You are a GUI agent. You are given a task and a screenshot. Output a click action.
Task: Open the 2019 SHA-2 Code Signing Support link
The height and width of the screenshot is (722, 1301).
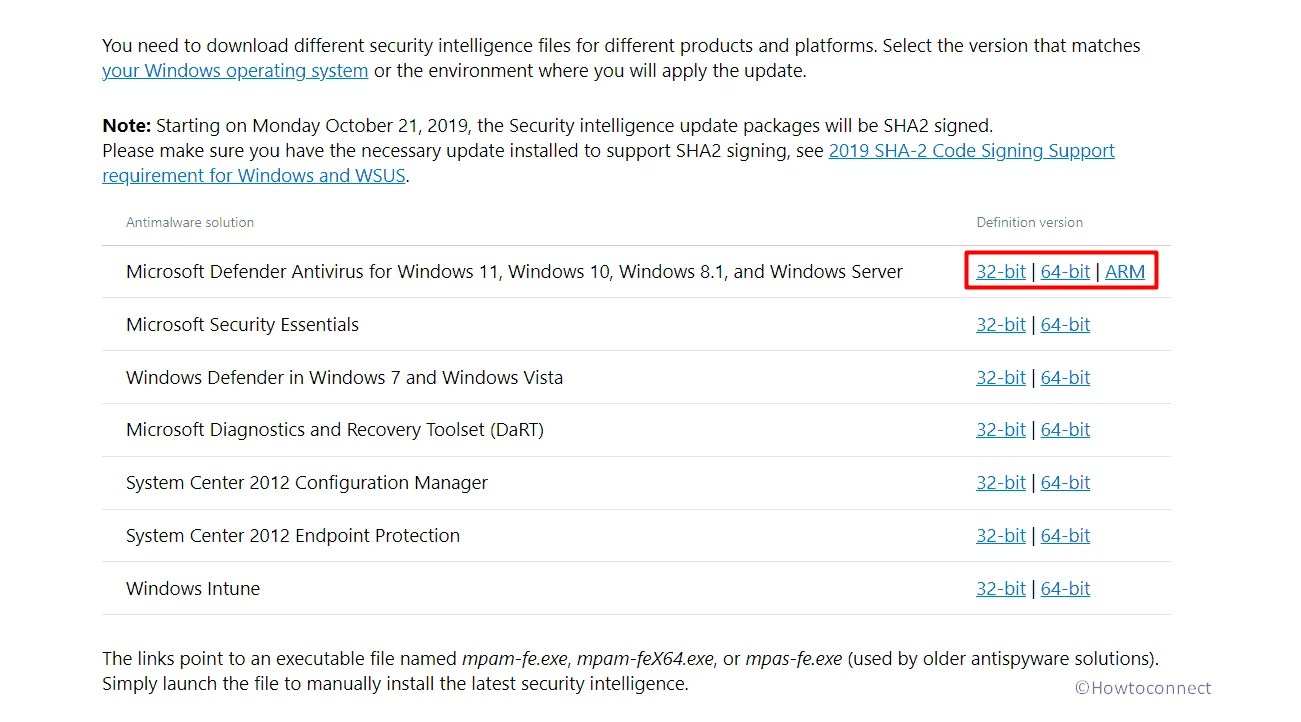click(970, 150)
